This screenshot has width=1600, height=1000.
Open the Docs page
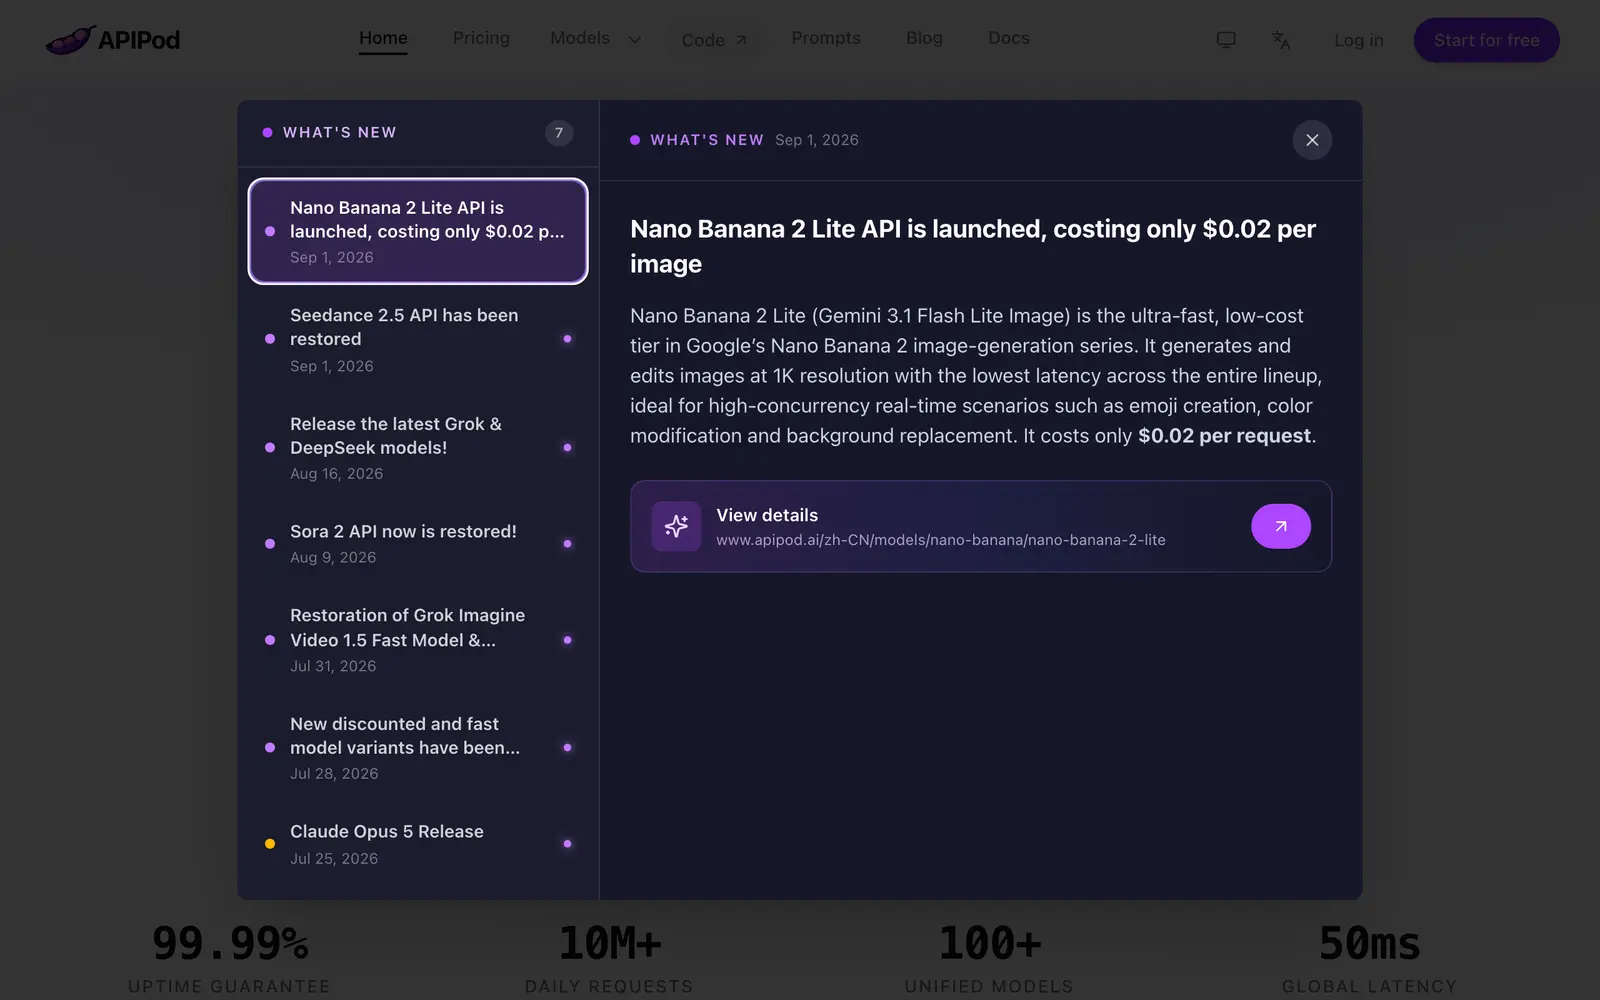(1009, 38)
